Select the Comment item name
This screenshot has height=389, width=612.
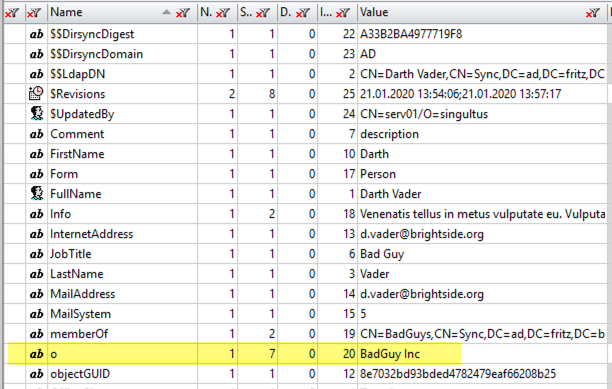(77, 134)
